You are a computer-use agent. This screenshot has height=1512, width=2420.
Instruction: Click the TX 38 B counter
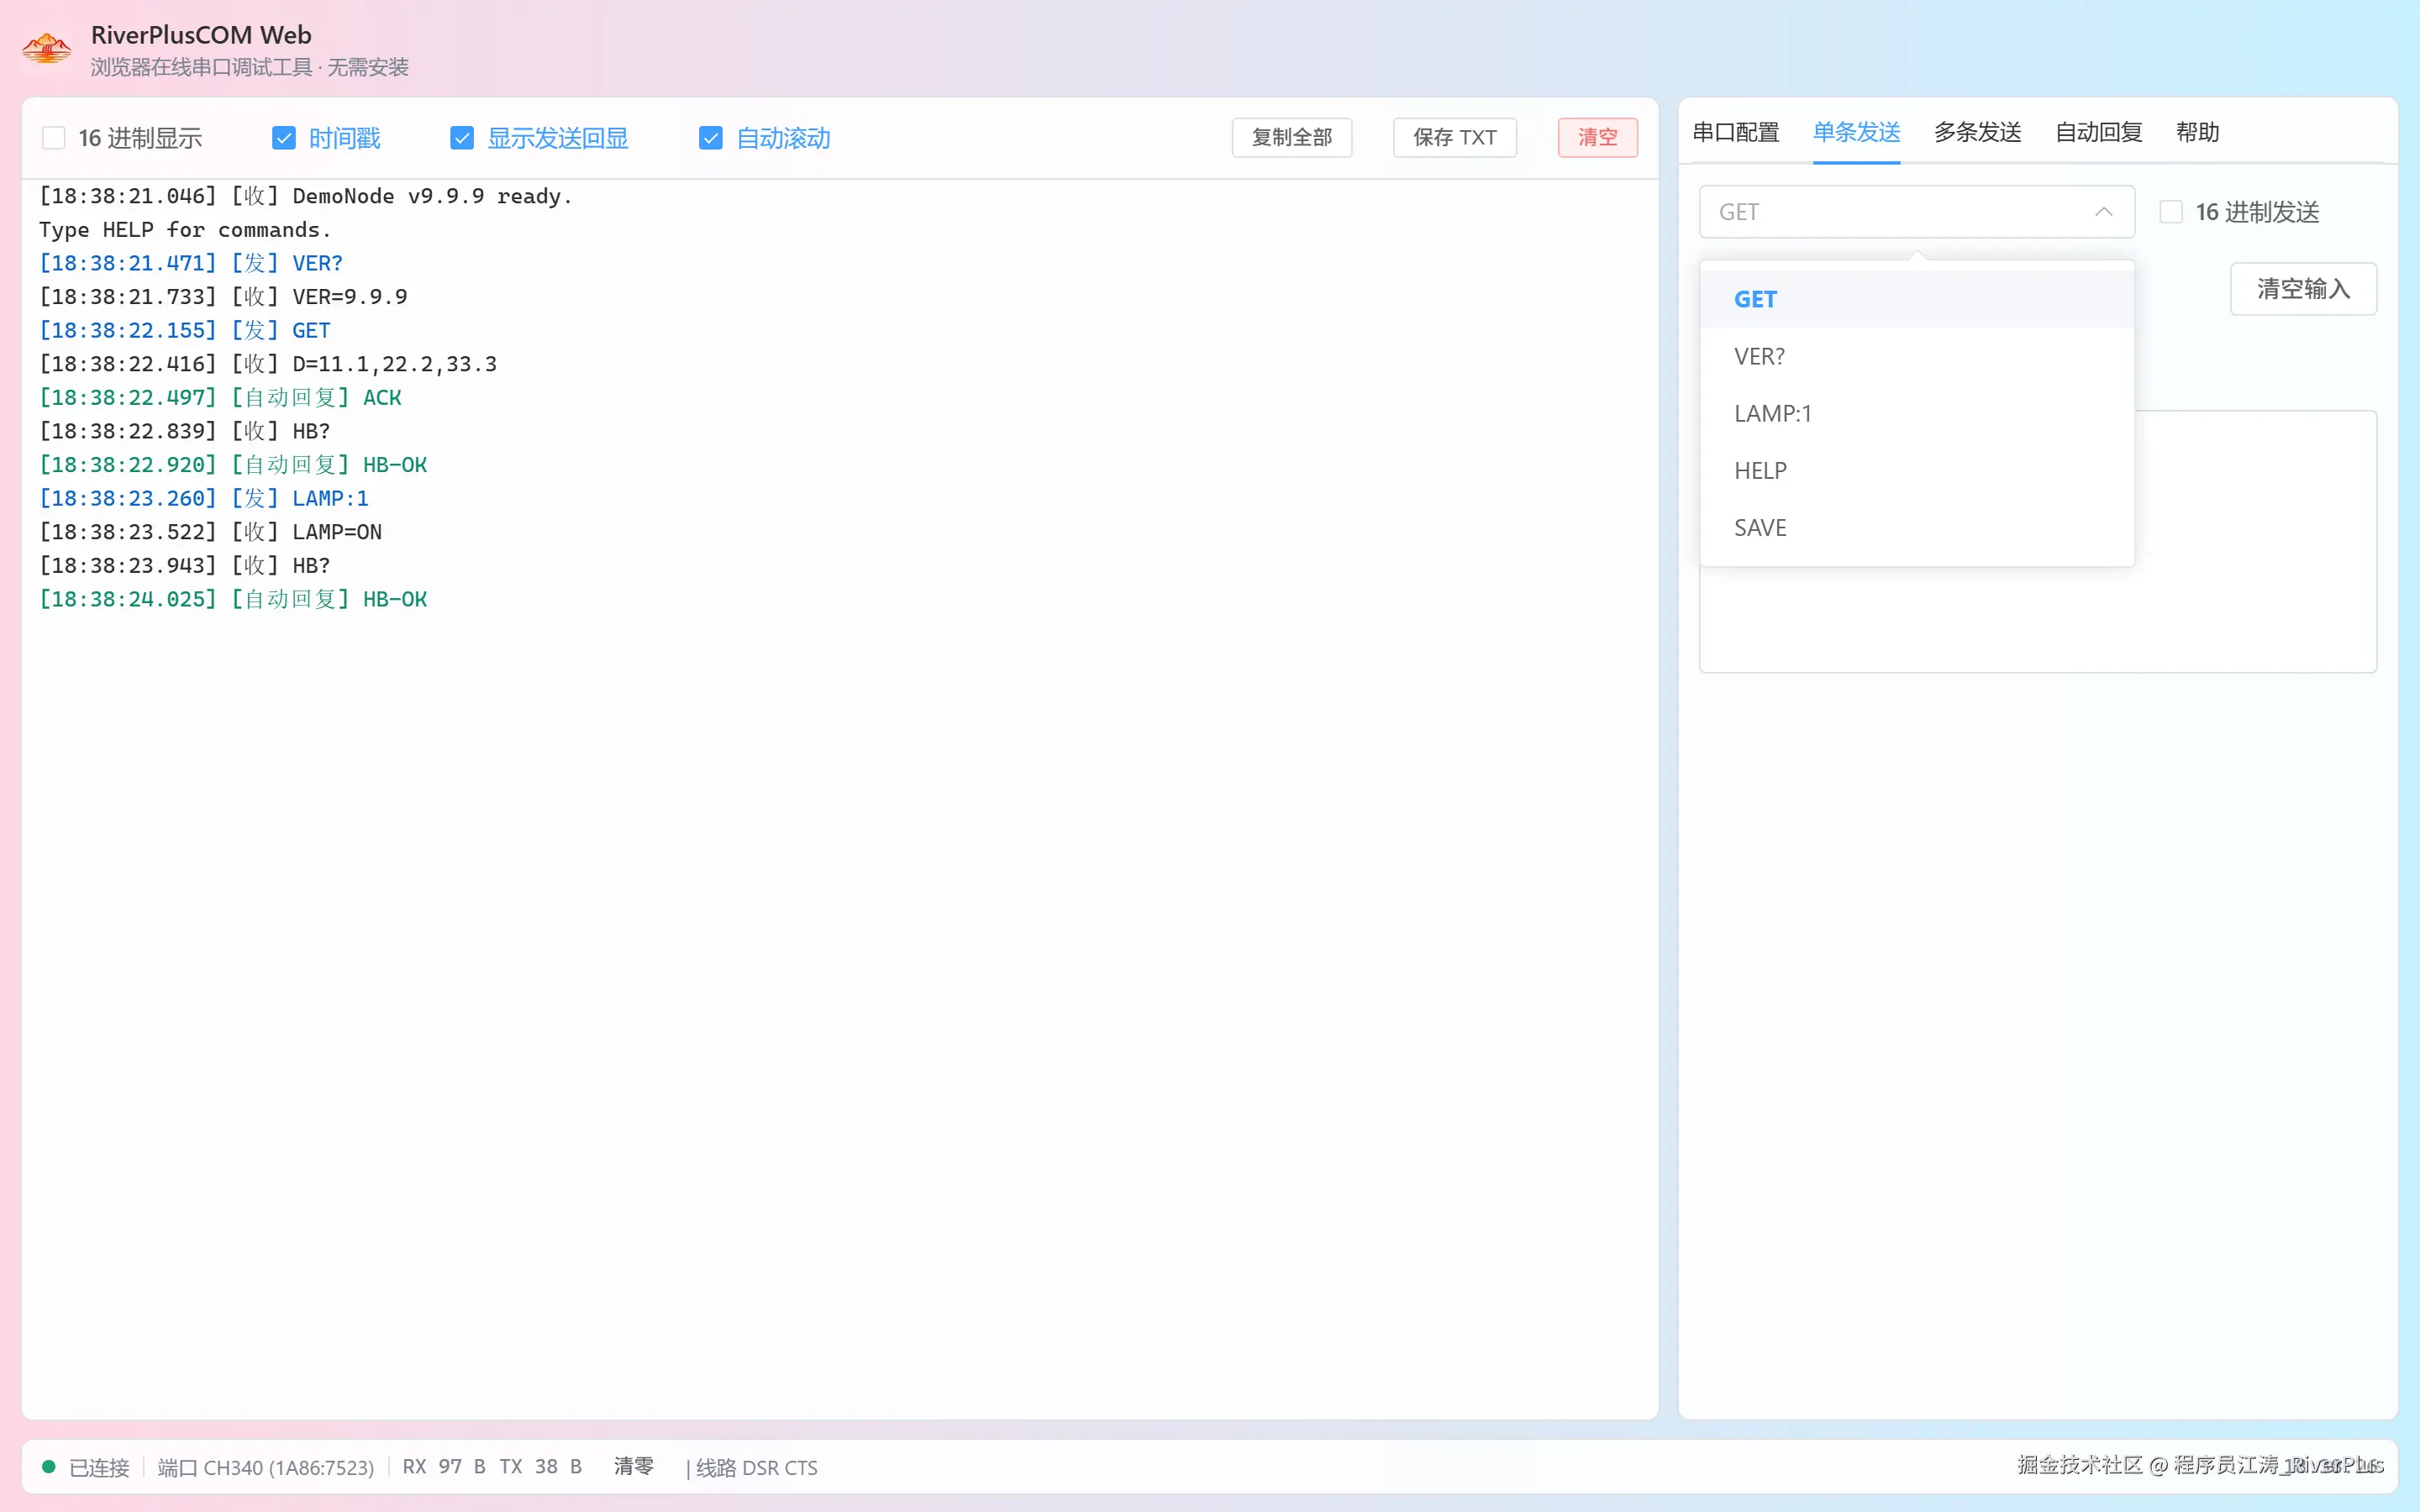(541, 1467)
